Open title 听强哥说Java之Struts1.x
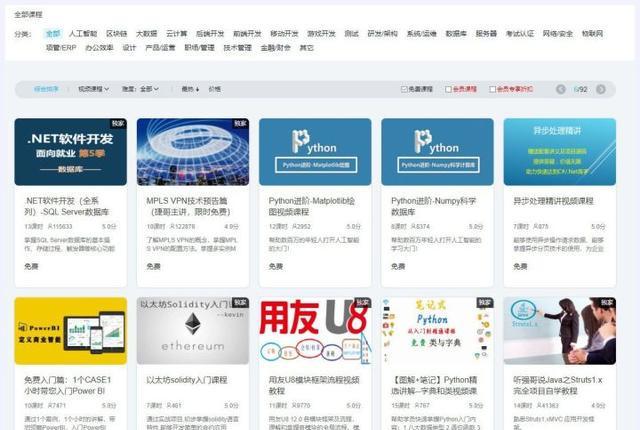Viewport: 640px width, 430px height. (x=558, y=386)
